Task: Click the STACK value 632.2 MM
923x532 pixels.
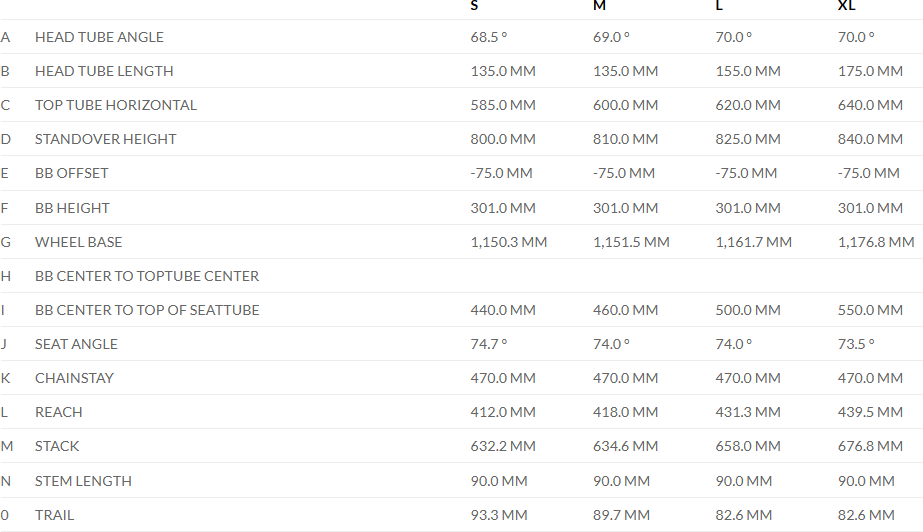Action: [x=503, y=446]
